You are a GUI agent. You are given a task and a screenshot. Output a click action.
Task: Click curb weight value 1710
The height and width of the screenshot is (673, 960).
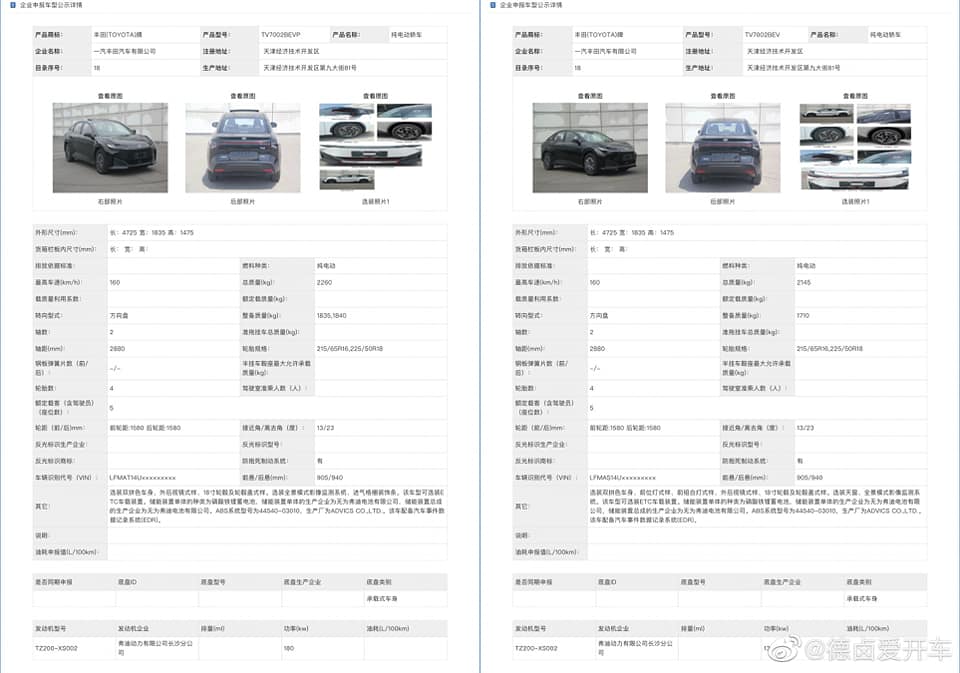pyautogui.click(x=803, y=315)
